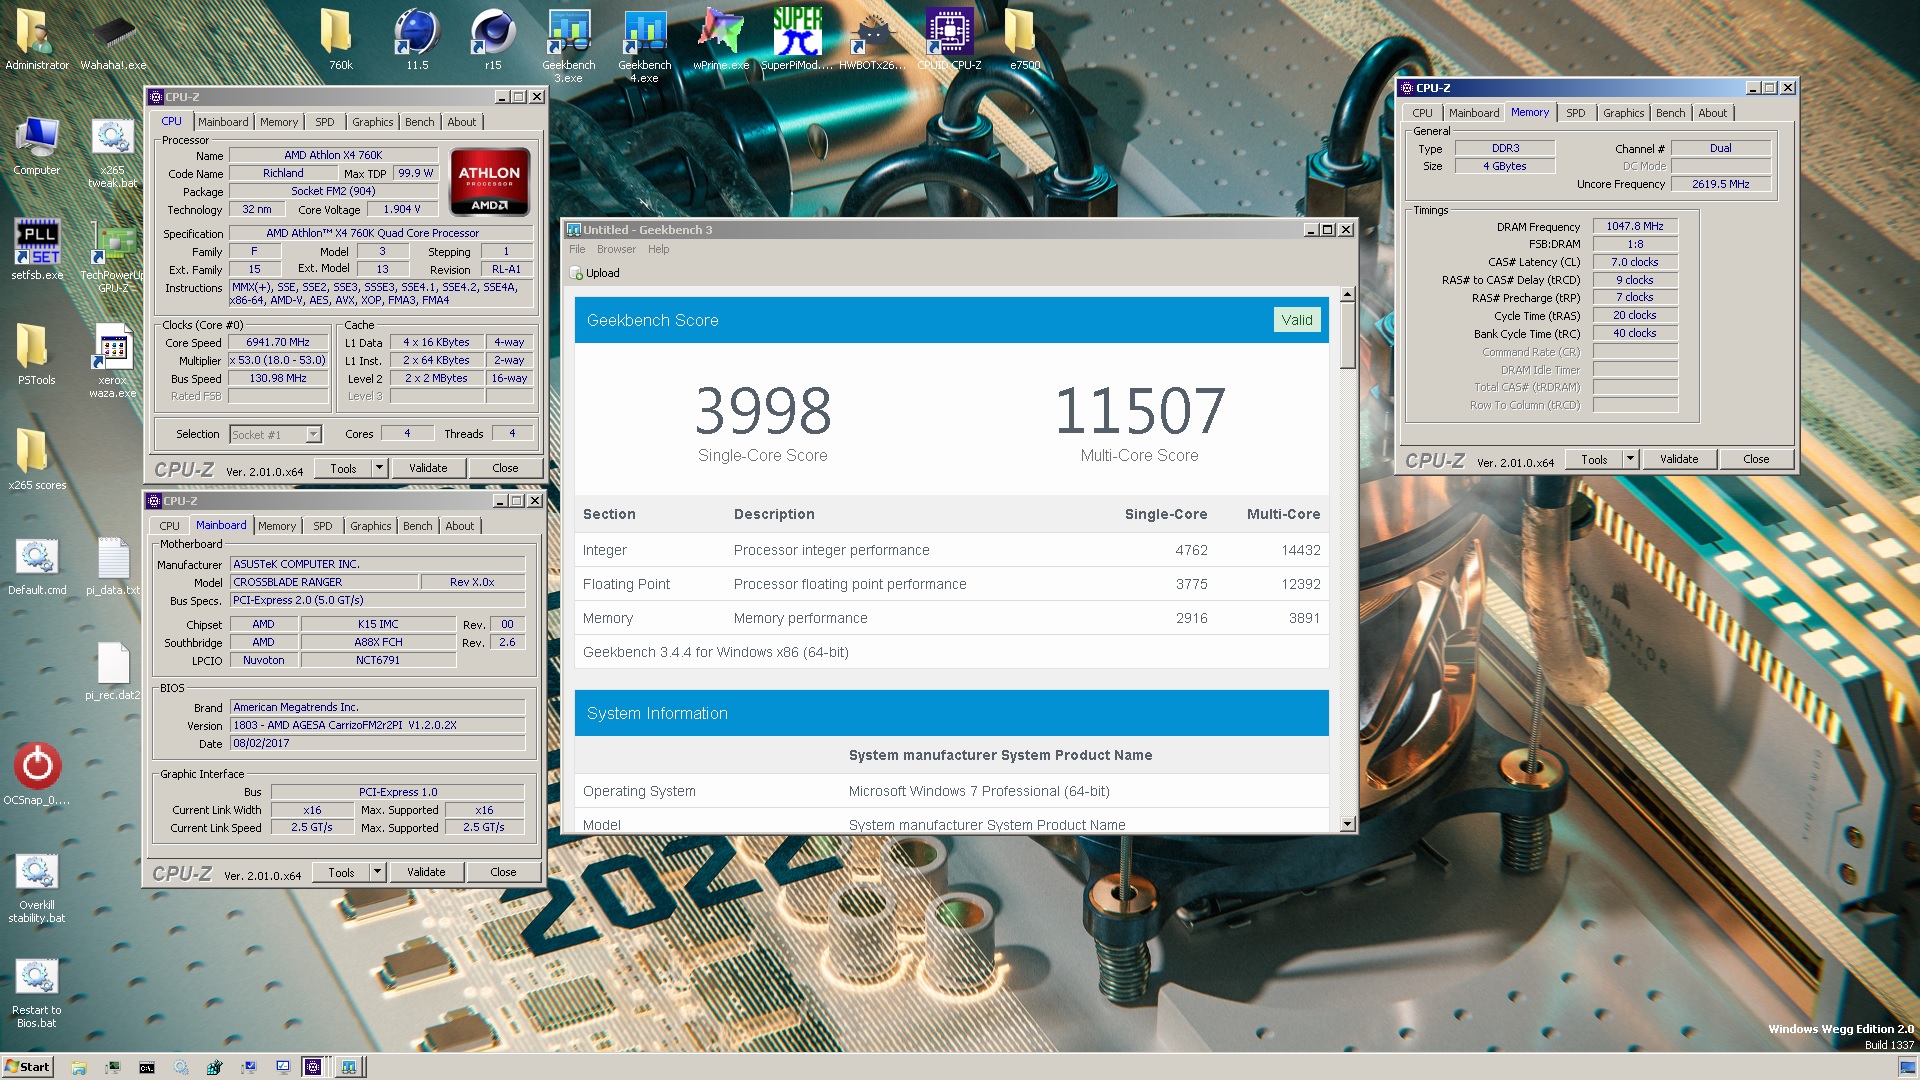Launch setfsb.exe PLL SET icon
1920x1080 pixels.
37,250
